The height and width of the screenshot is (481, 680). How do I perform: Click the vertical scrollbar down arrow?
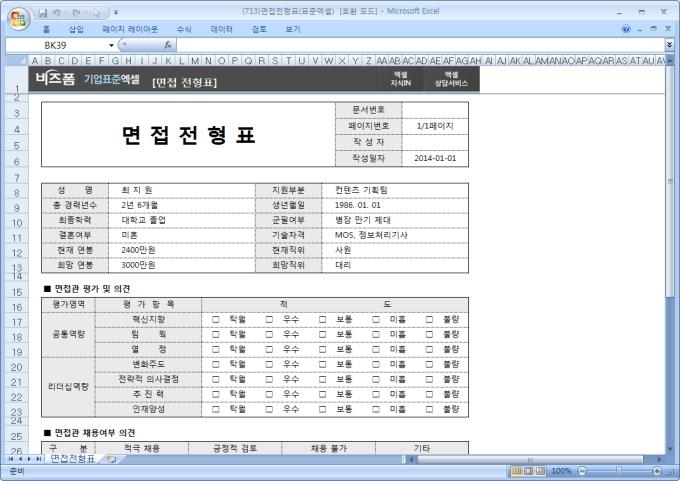(x=670, y=449)
